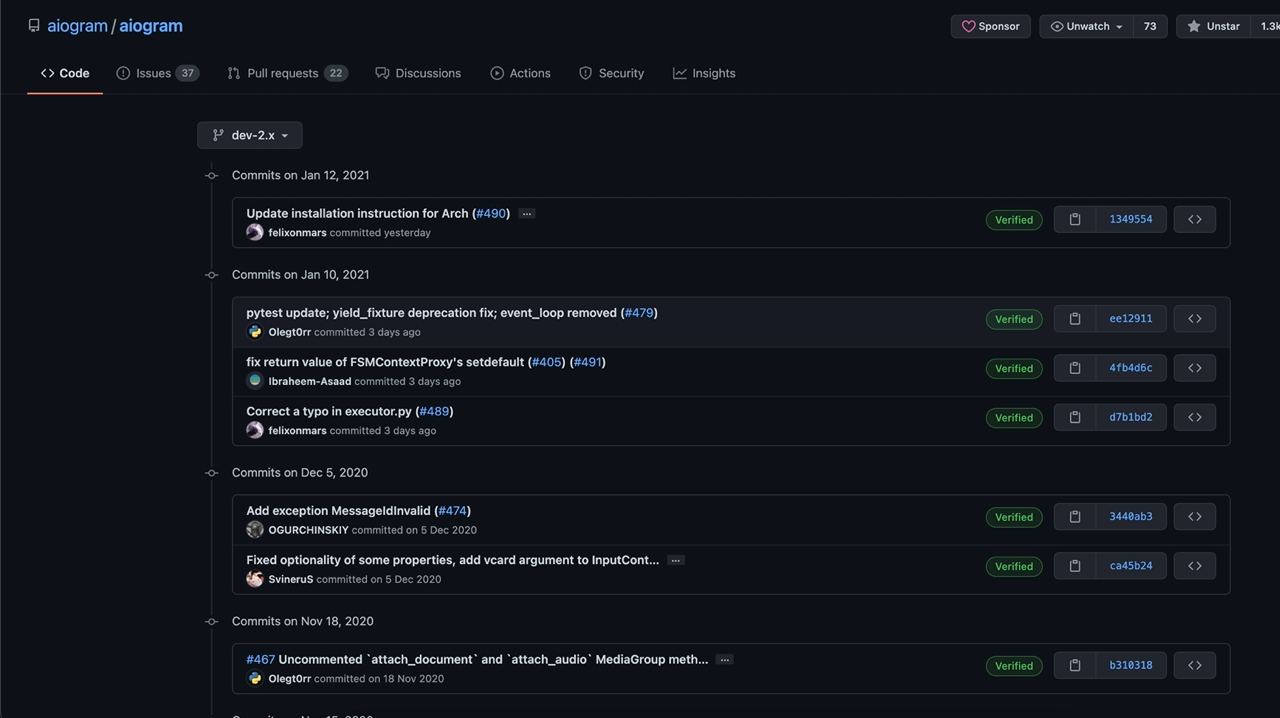1280x718 pixels.
Task: Open the Insights tab
Action: coord(704,73)
